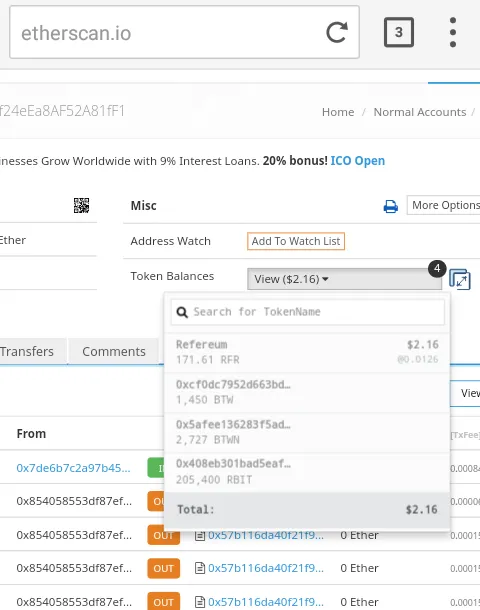Click the Total: $2.16 row
480x610 pixels.
tap(307, 509)
